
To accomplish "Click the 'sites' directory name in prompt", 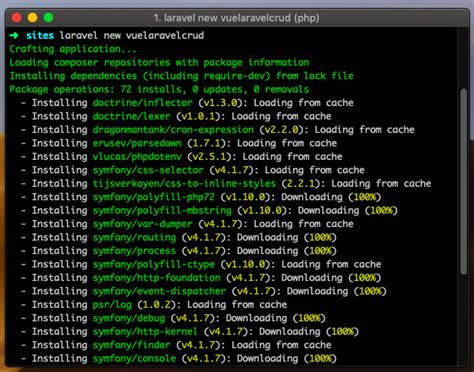I will click(x=40, y=35).
